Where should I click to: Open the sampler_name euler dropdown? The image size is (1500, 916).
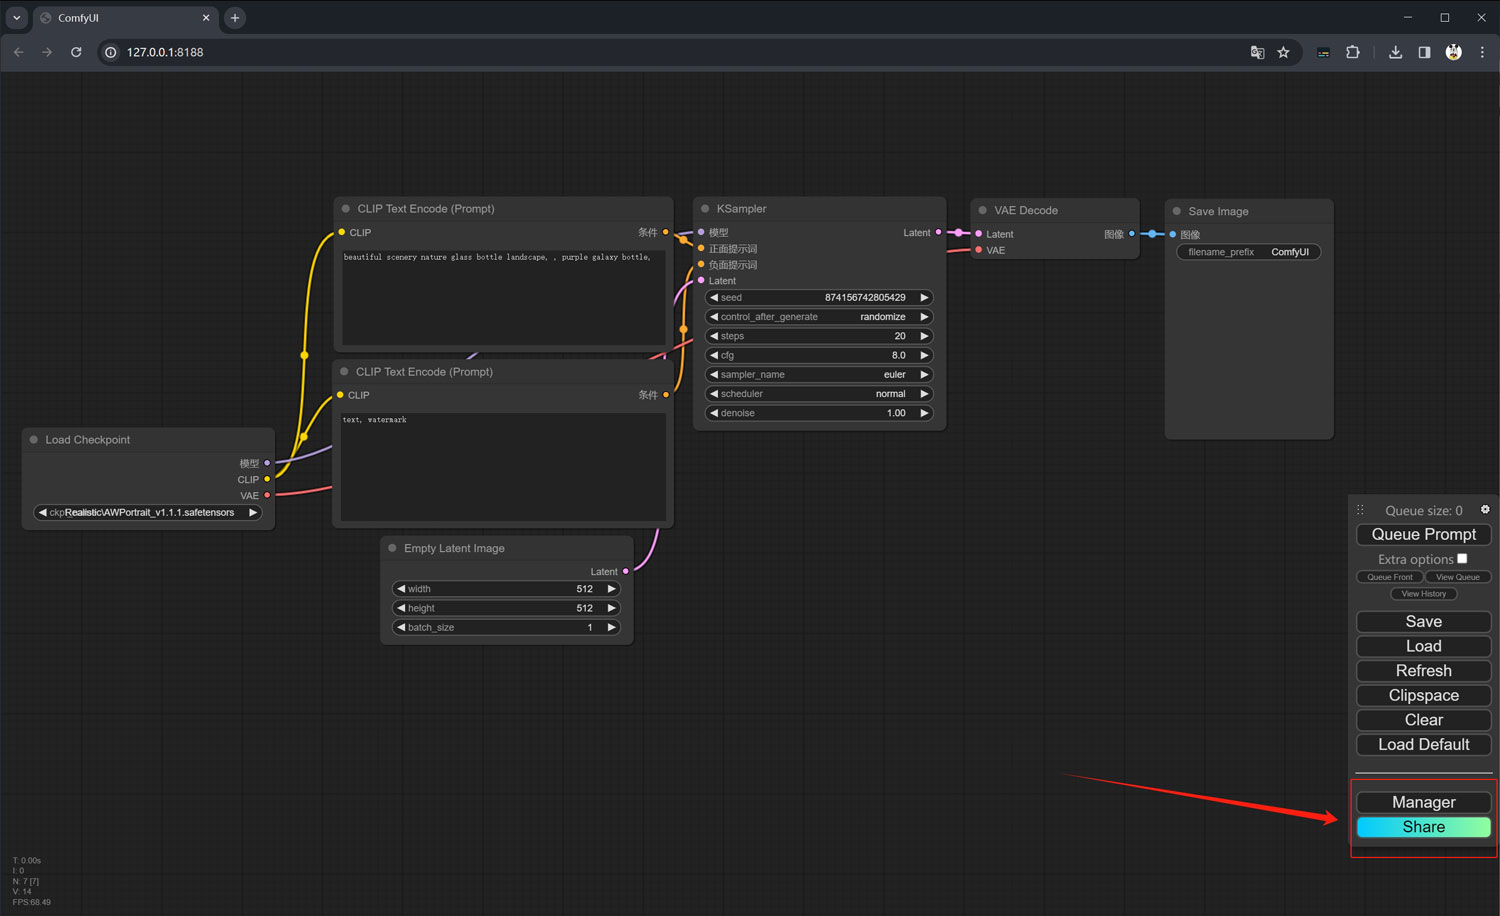(819, 375)
